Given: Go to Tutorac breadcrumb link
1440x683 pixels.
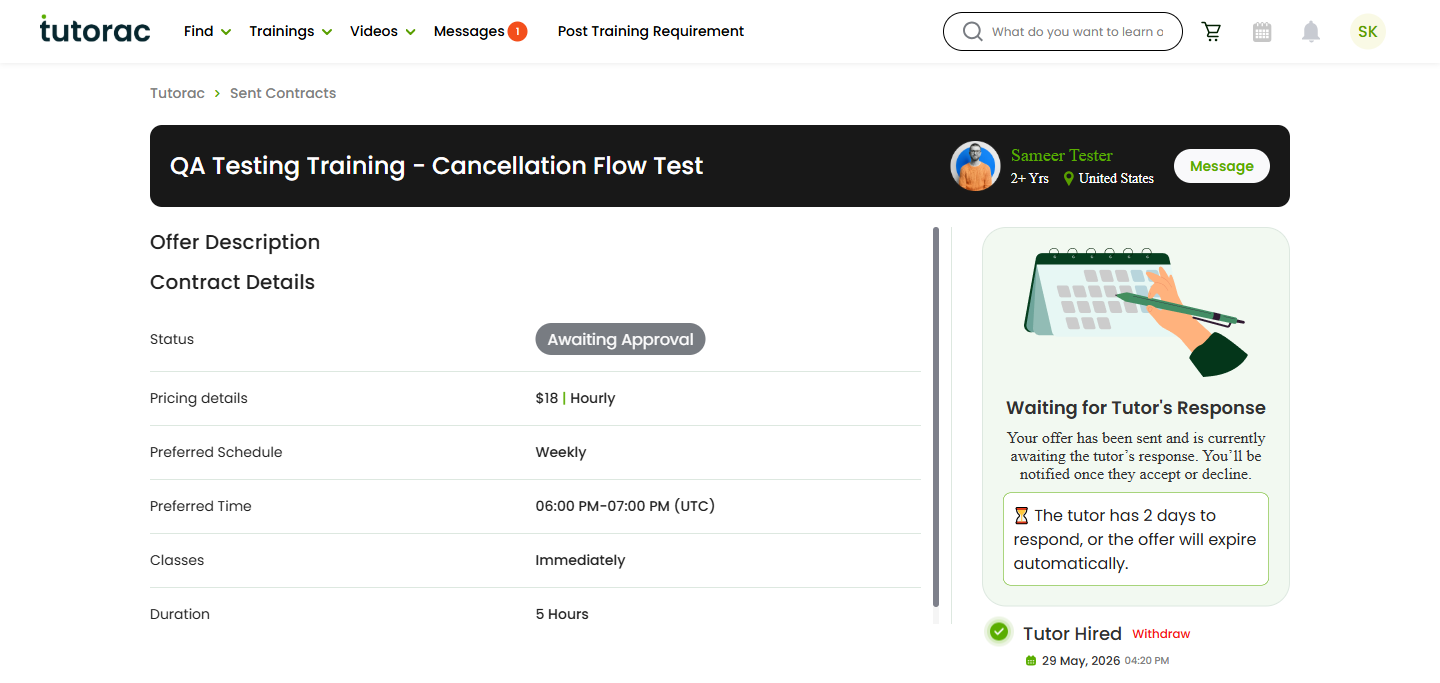Looking at the screenshot, I should click(x=177, y=93).
